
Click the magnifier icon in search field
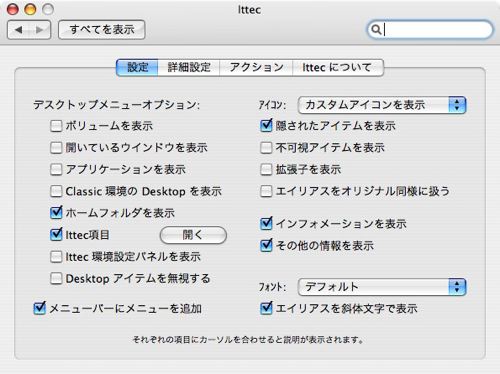pyautogui.click(x=376, y=30)
